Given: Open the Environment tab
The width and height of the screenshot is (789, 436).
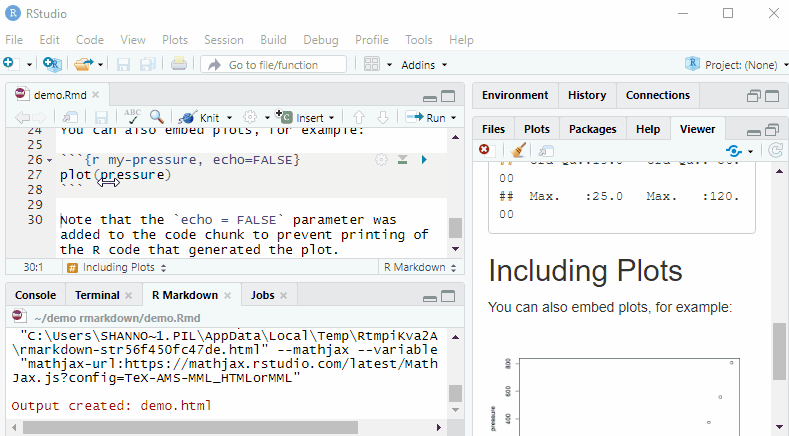Looking at the screenshot, I should tap(515, 95).
